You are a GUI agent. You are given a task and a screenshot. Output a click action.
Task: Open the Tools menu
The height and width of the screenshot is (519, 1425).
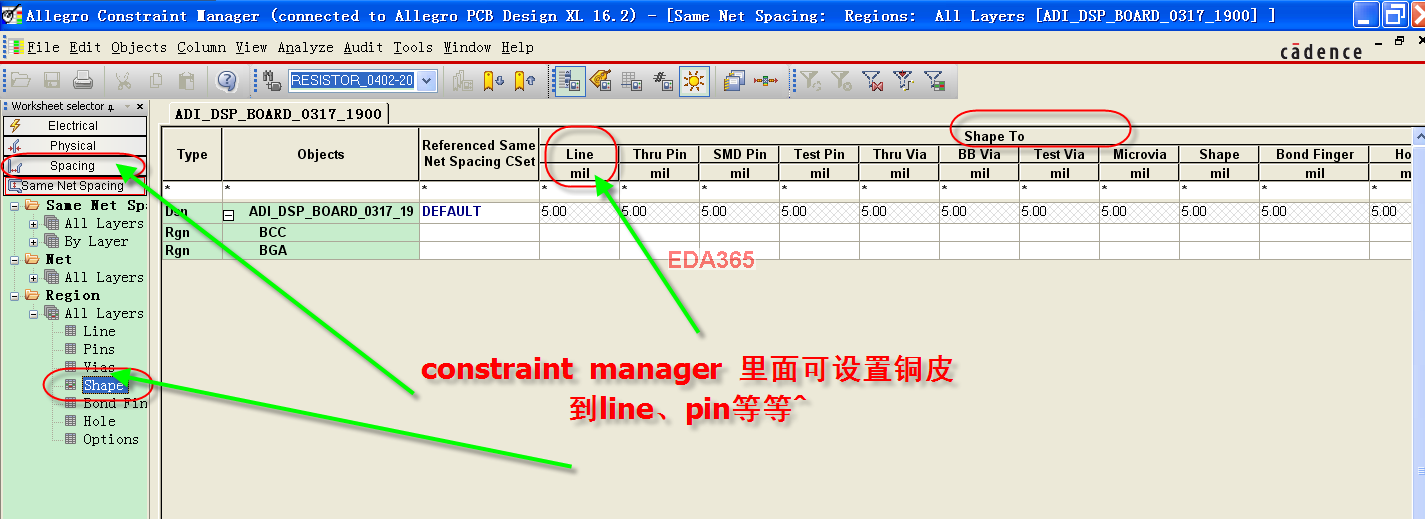click(413, 47)
